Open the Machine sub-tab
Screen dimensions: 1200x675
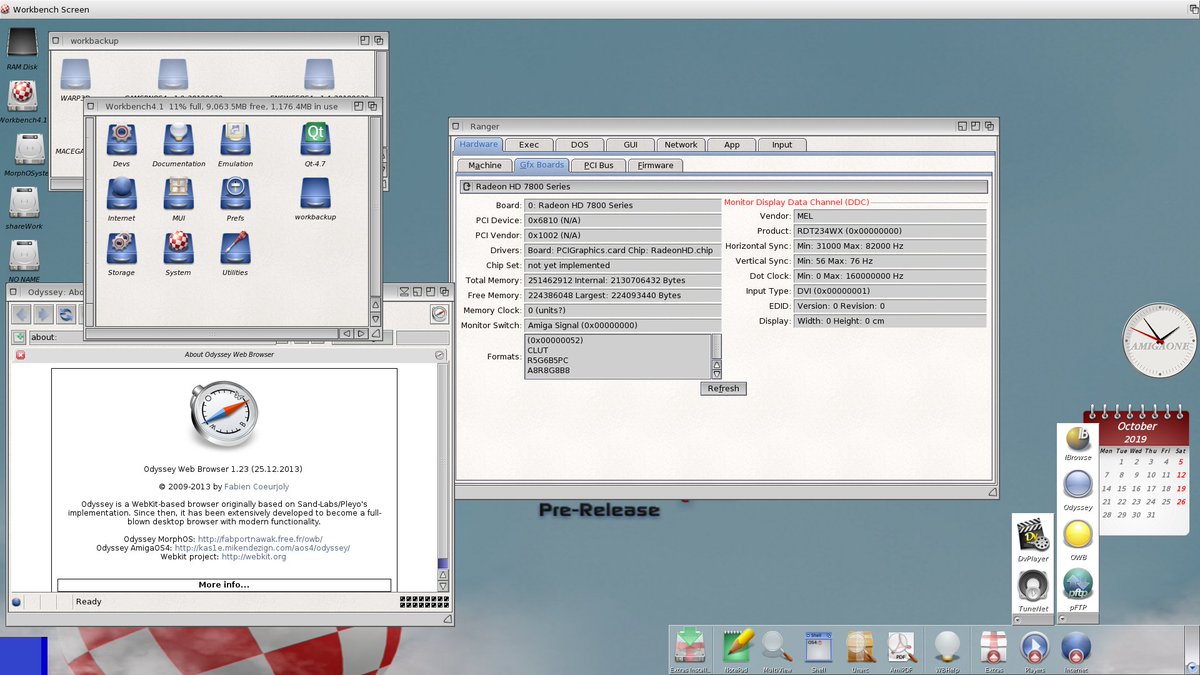pyautogui.click(x=485, y=165)
